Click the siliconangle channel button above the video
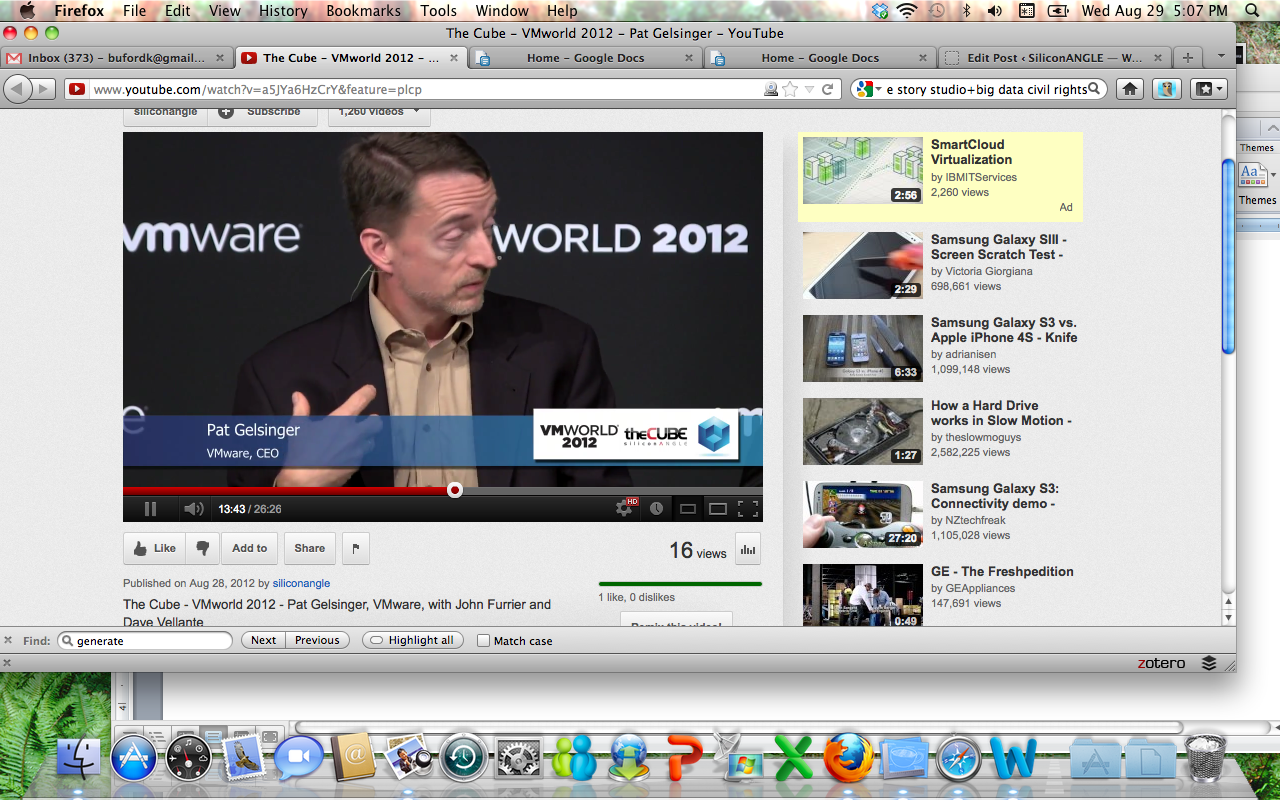1280x800 pixels. pyautogui.click(x=165, y=111)
